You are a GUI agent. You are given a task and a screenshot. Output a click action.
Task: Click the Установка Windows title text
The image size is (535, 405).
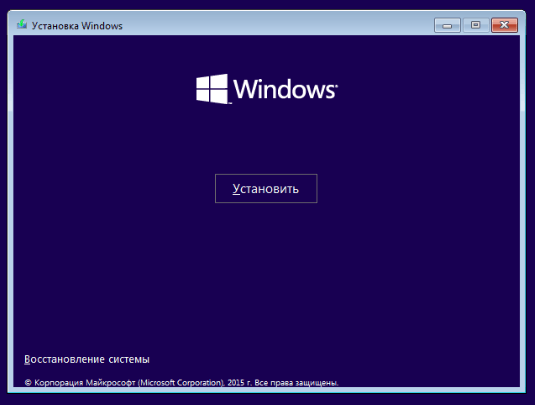pos(77,26)
